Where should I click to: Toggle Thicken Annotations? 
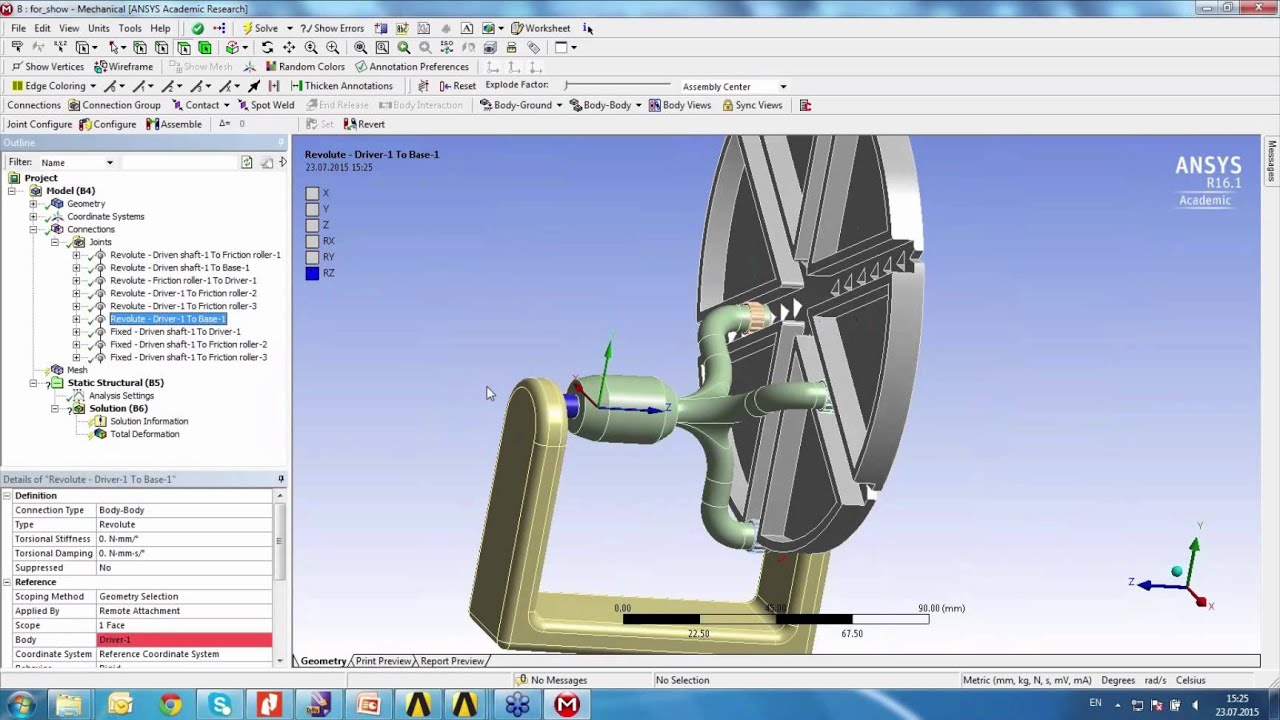point(341,86)
